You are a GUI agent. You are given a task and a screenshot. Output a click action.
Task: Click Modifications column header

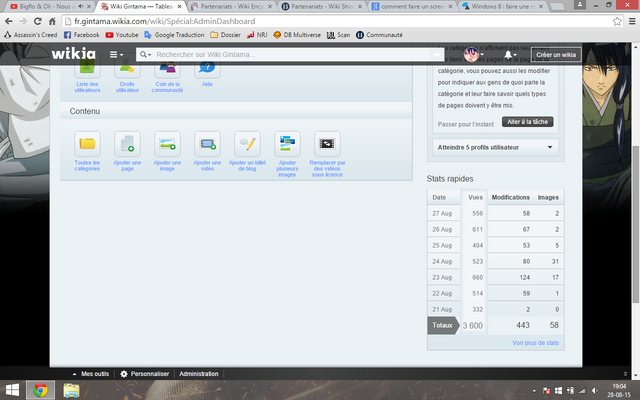pos(511,197)
